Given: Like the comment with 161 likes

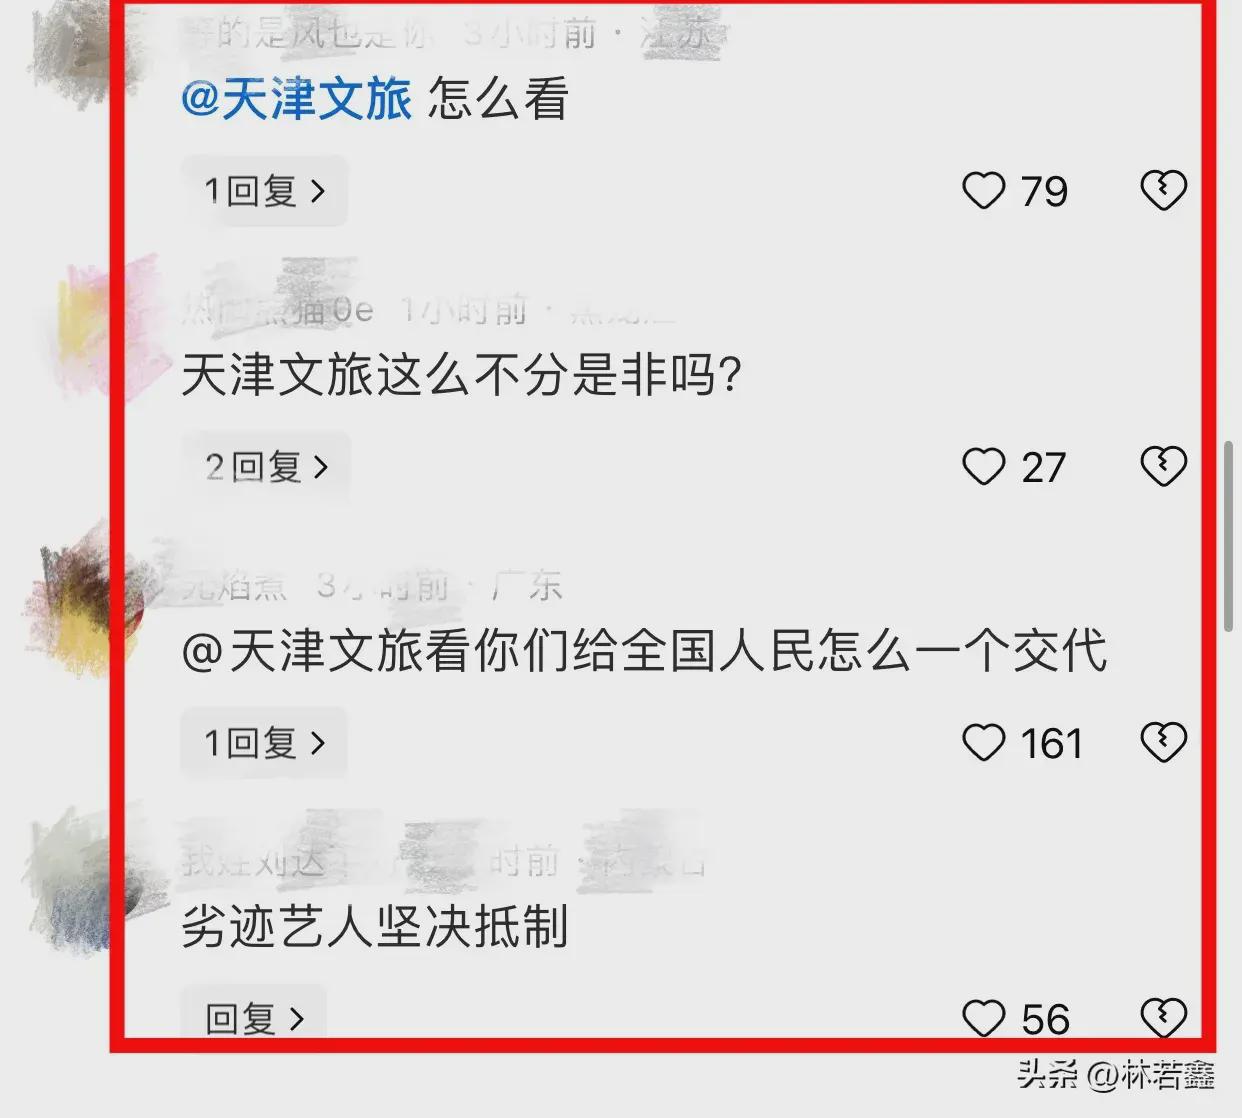Looking at the screenshot, I should pos(983,743).
